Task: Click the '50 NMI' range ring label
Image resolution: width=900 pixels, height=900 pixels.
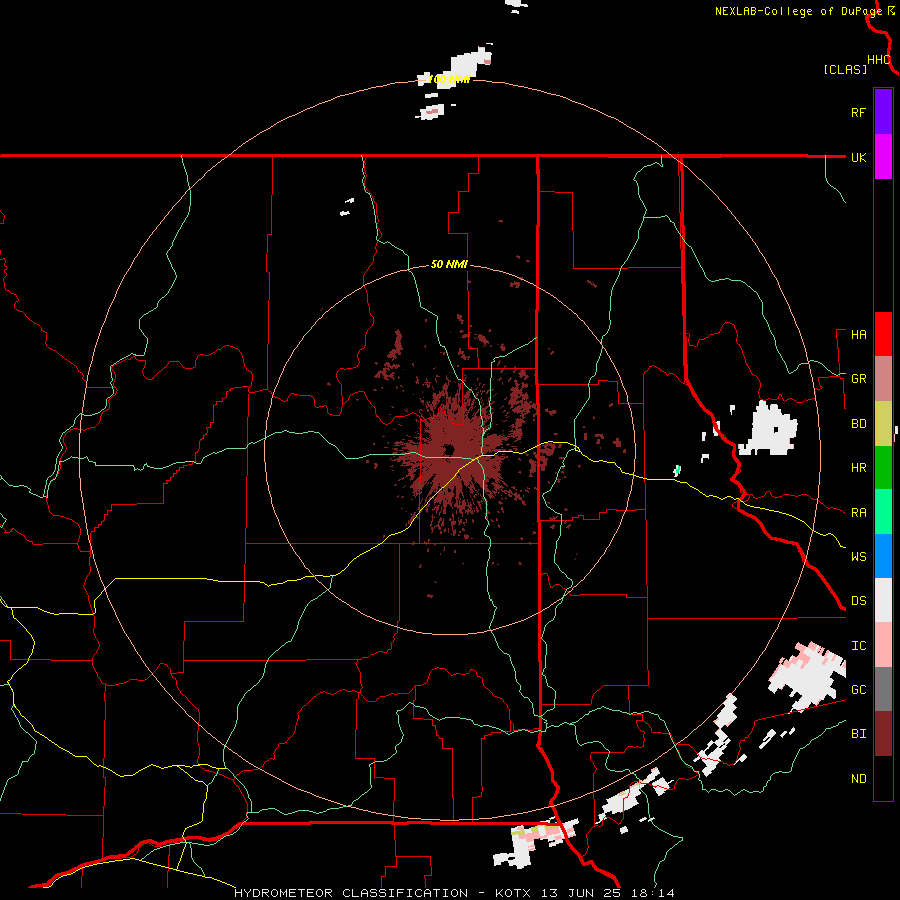Action: coord(449,265)
